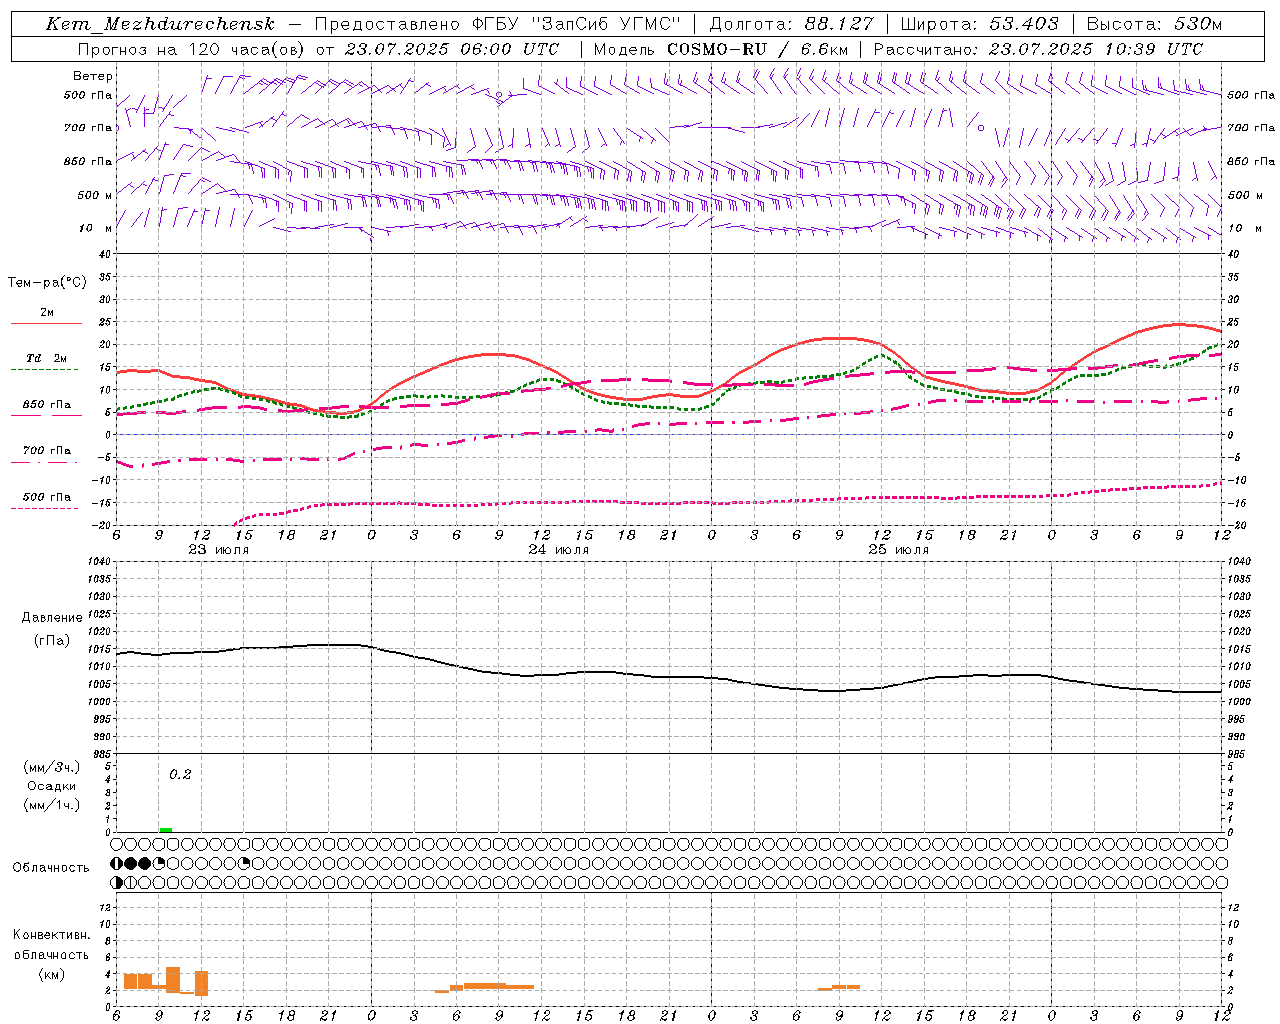This screenshot has width=1280, height=1024.
Task: Click the Kem_Mezhdurechensk station title
Action: click(160, 24)
